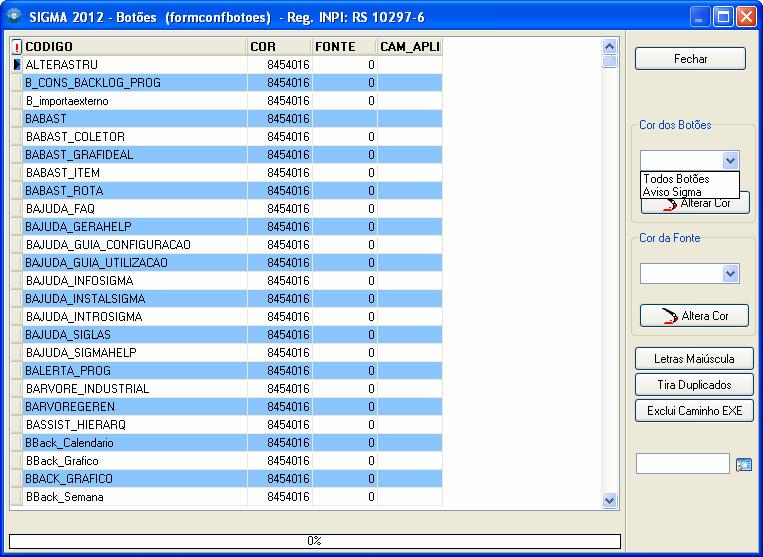Click the SIGMA app icon in title bar
The width and height of the screenshot is (763, 557).
(x=14, y=17)
